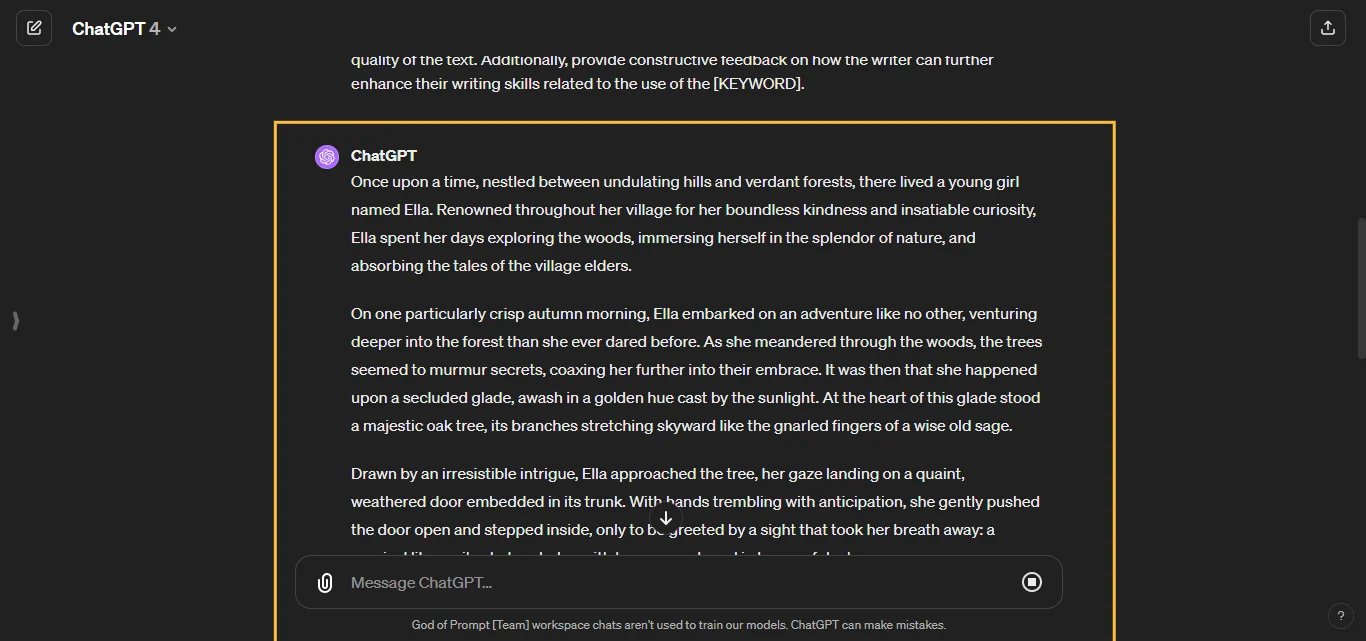Click the God of Prompt disclaimer text
1366x641 pixels.
pyautogui.click(x=679, y=624)
